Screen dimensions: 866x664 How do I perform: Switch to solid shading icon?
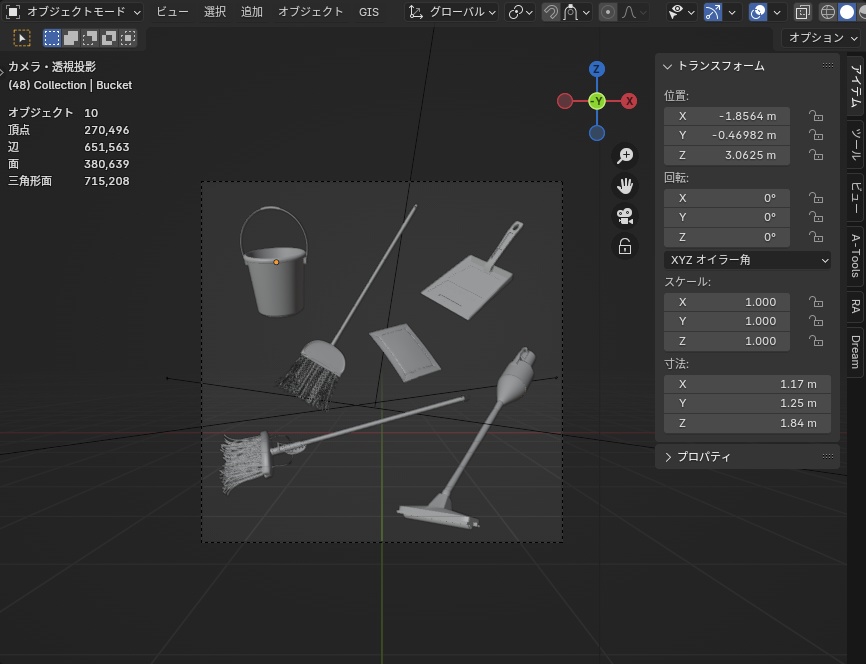point(847,12)
